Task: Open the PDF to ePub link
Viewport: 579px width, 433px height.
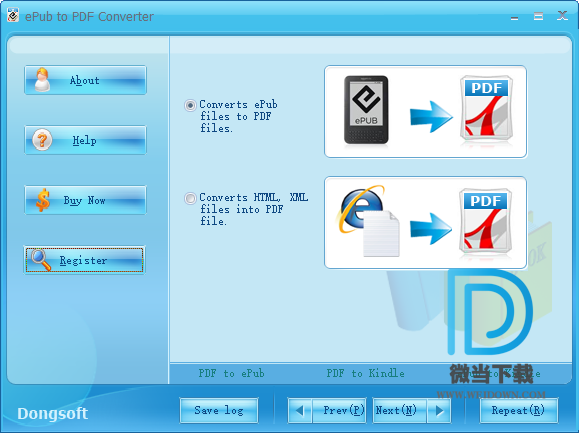Action: point(232,373)
